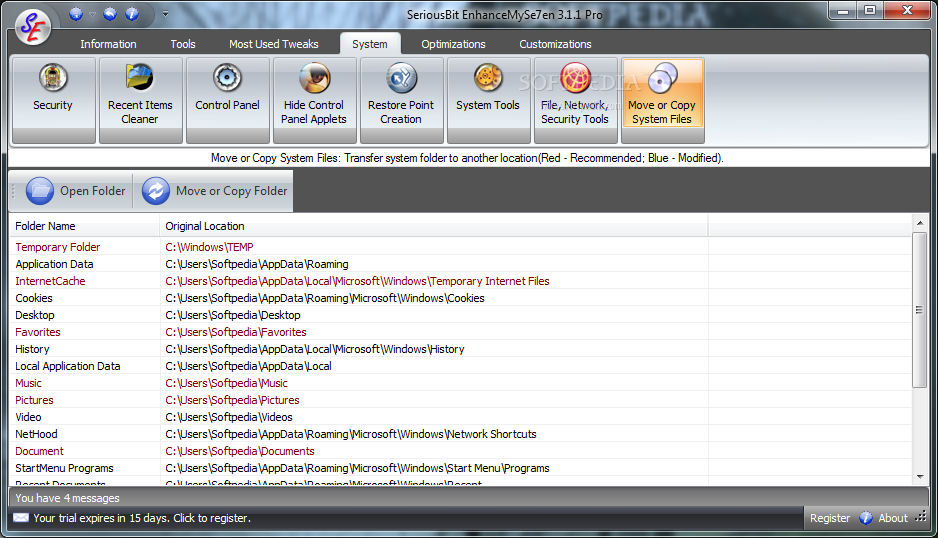Click the trial expires message to register

[x=142, y=518]
